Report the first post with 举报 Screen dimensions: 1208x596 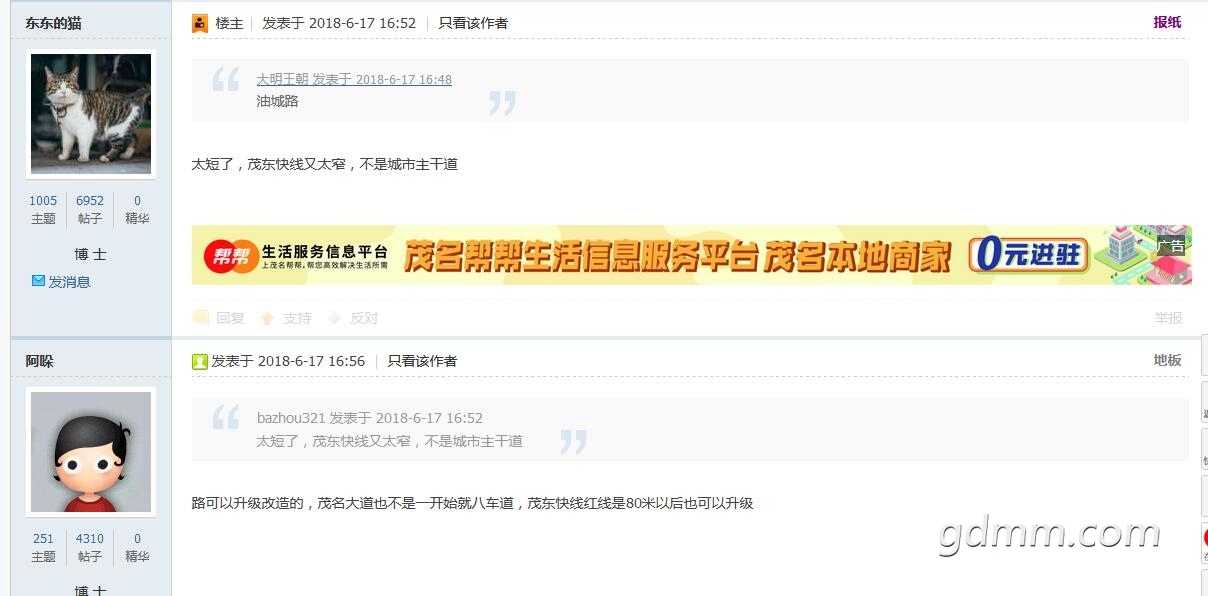[x=1168, y=318]
